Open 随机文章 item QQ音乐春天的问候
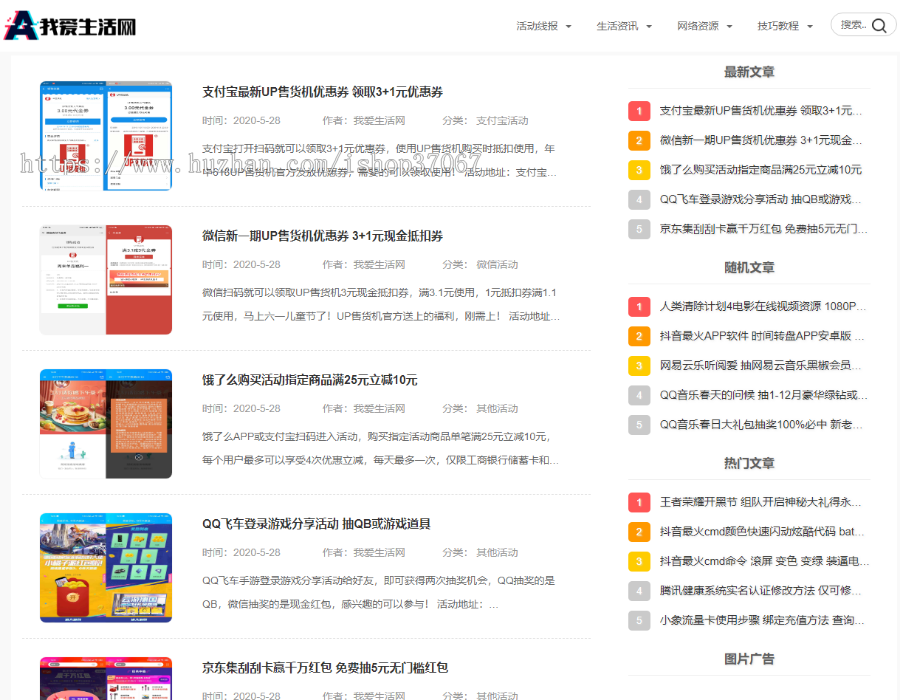Screen dimensions: 900x700 (763, 395)
